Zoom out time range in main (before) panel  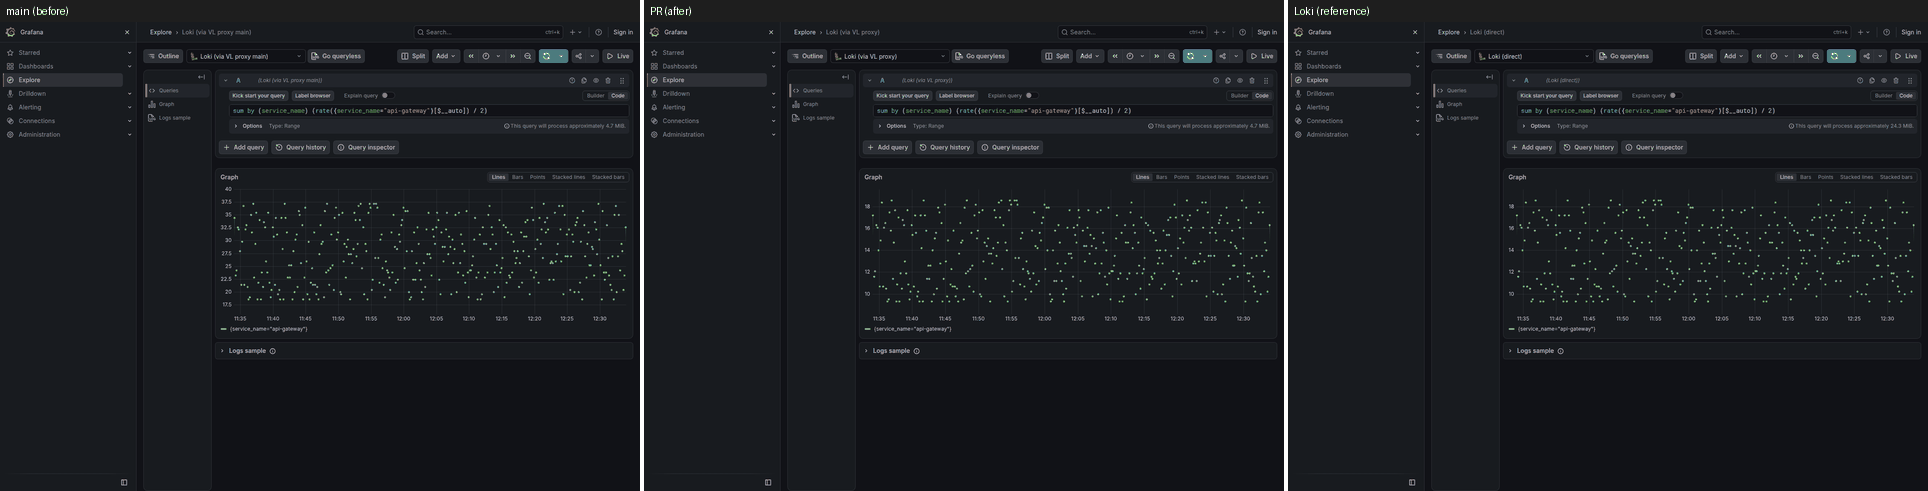528,56
